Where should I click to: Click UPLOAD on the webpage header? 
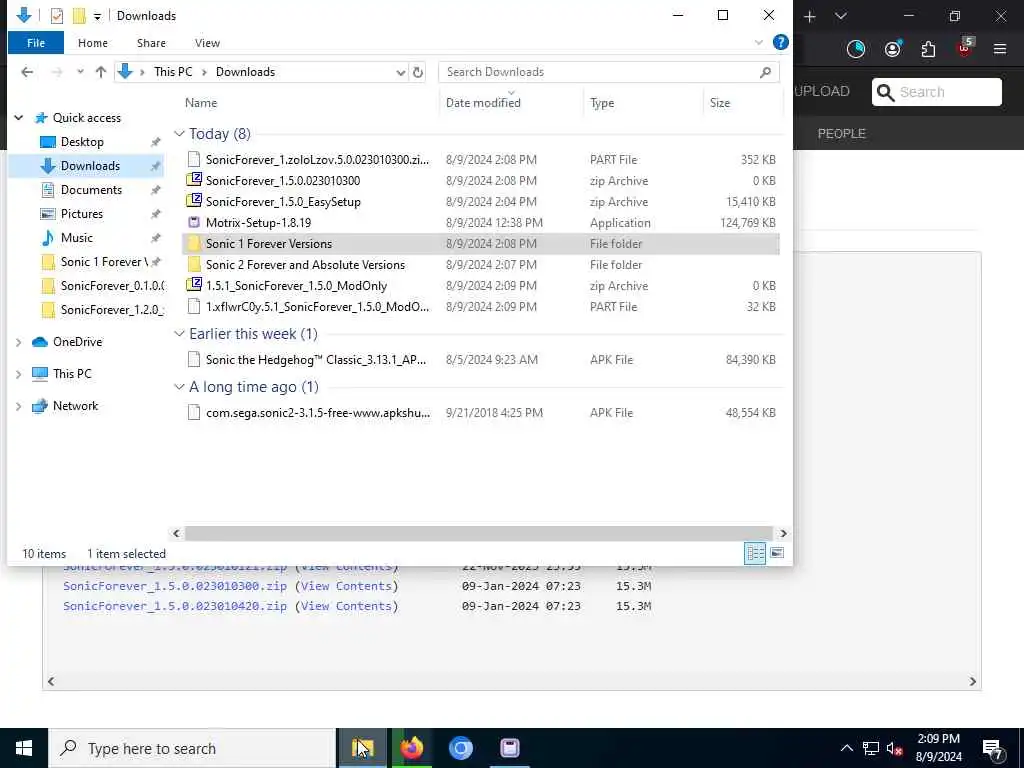point(822,91)
